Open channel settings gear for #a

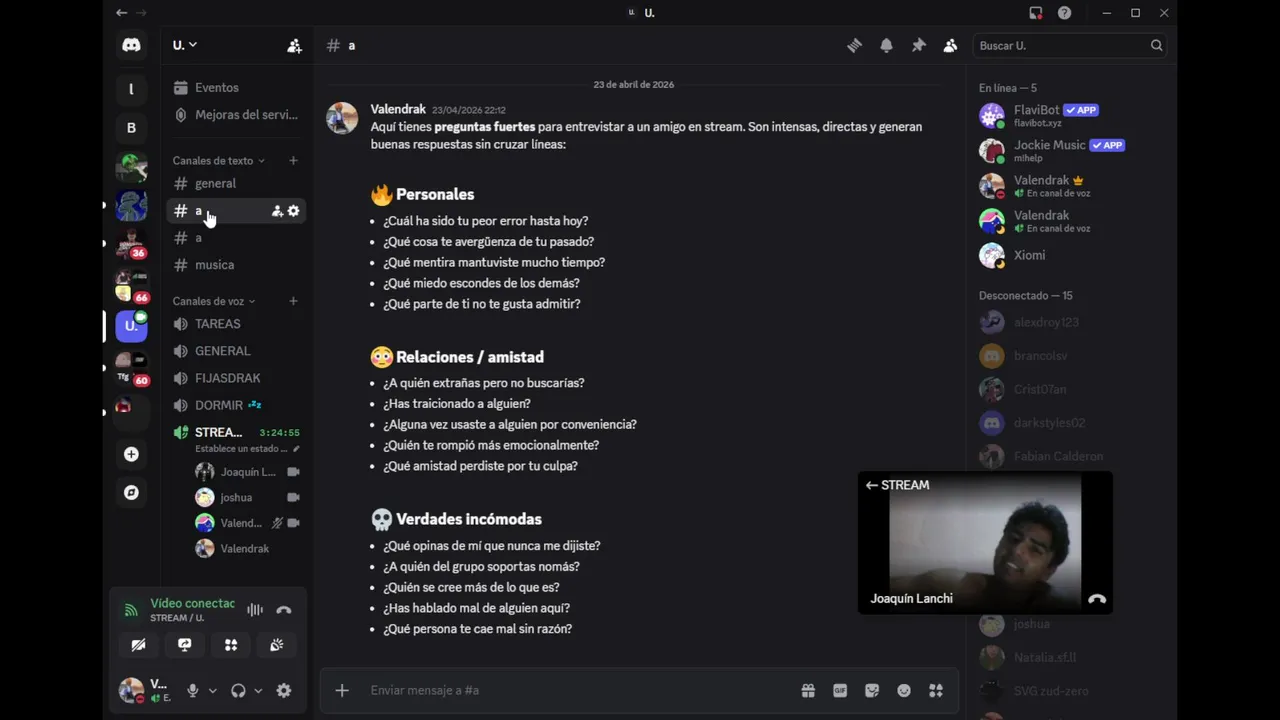point(293,211)
